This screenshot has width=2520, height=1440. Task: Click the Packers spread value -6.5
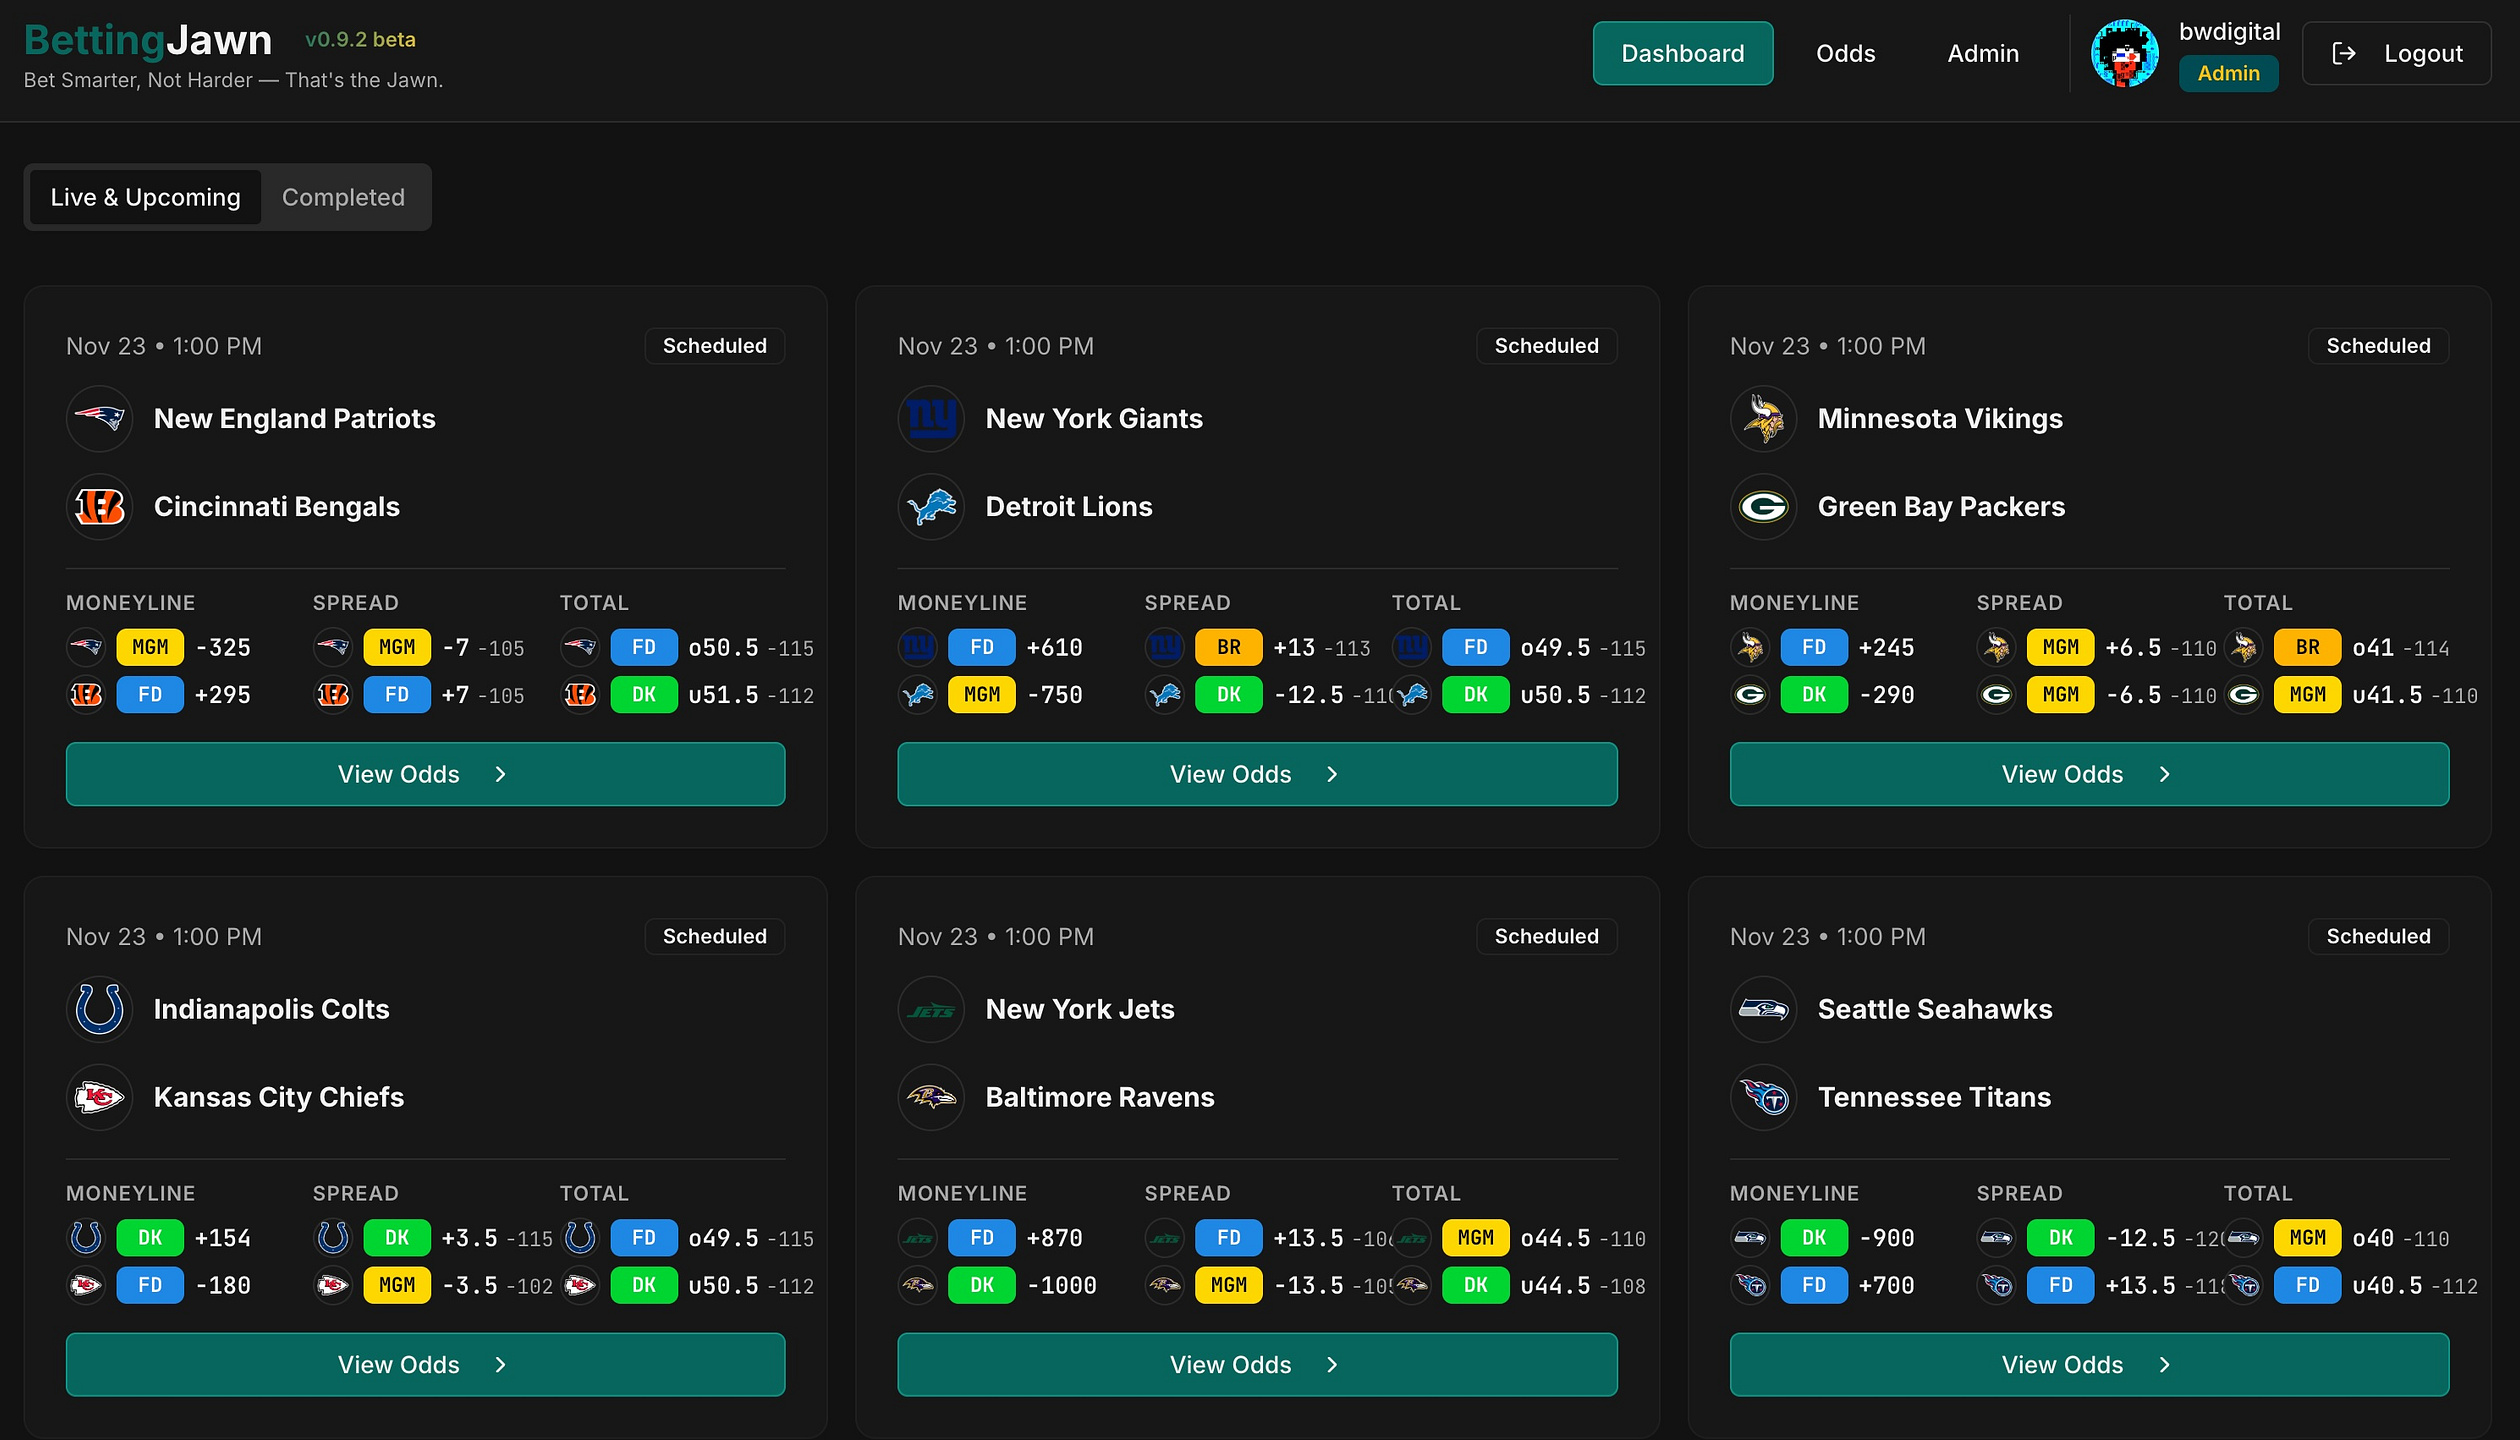point(2133,695)
